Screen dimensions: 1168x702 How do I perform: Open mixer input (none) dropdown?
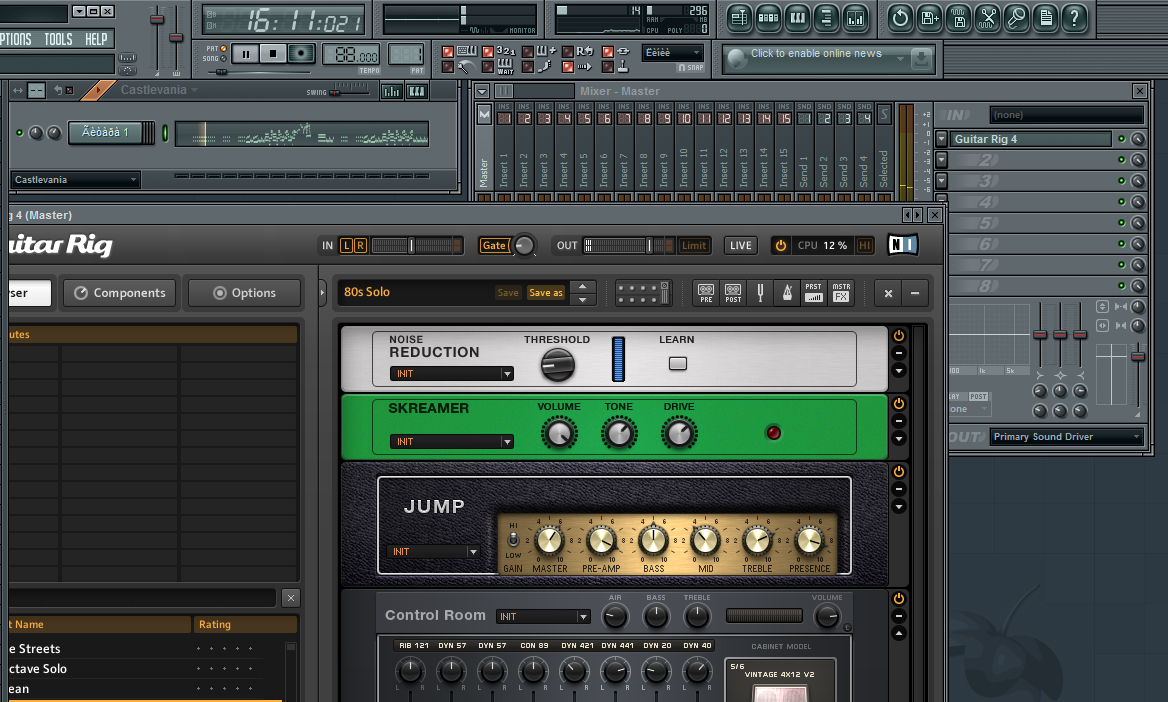coord(1067,115)
